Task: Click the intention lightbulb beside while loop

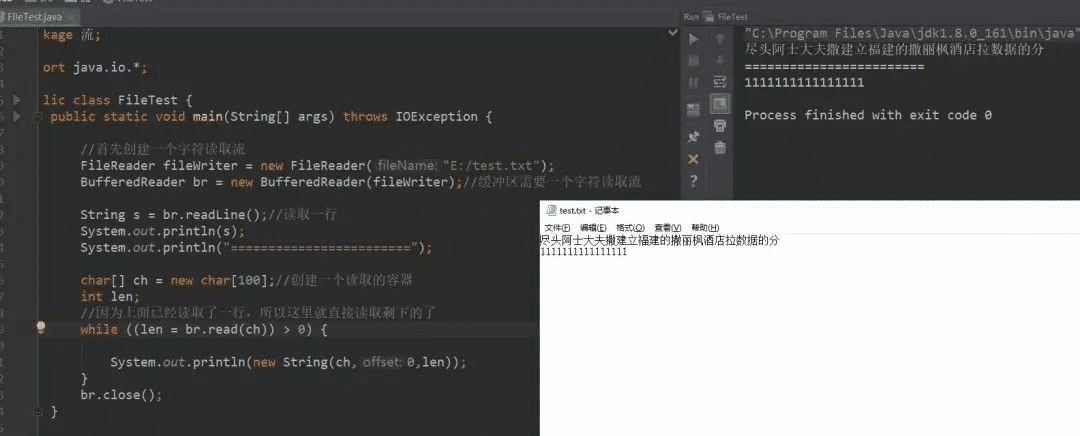Action: click(41, 327)
